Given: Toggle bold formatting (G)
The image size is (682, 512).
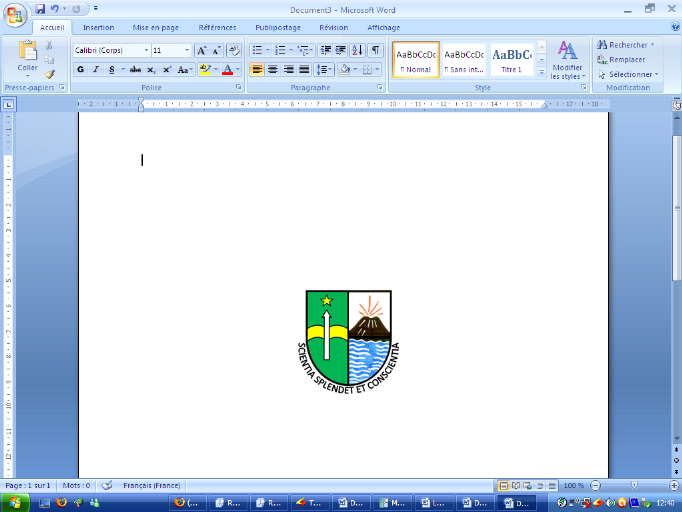Looking at the screenshot, I should pos(81,70).
